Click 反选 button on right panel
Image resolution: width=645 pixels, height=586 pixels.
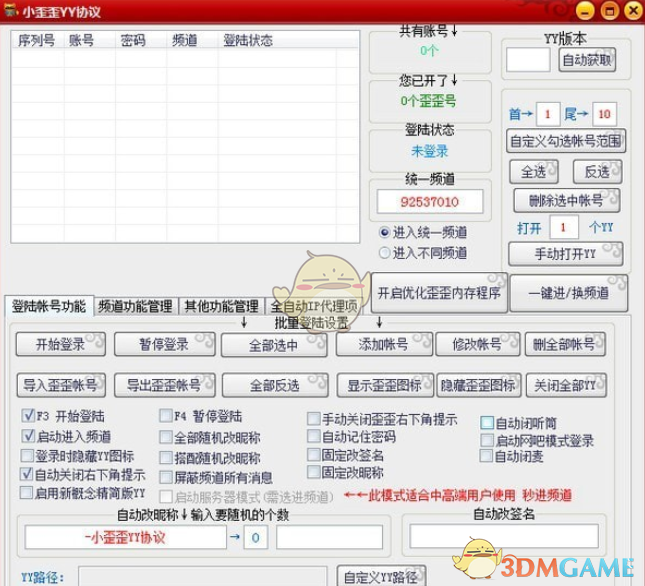click(x=597, y=172)
